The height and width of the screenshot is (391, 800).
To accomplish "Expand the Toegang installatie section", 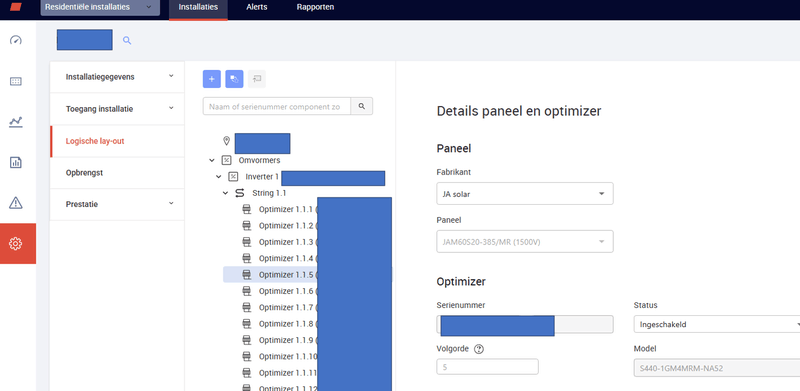I will click(117, 109).
